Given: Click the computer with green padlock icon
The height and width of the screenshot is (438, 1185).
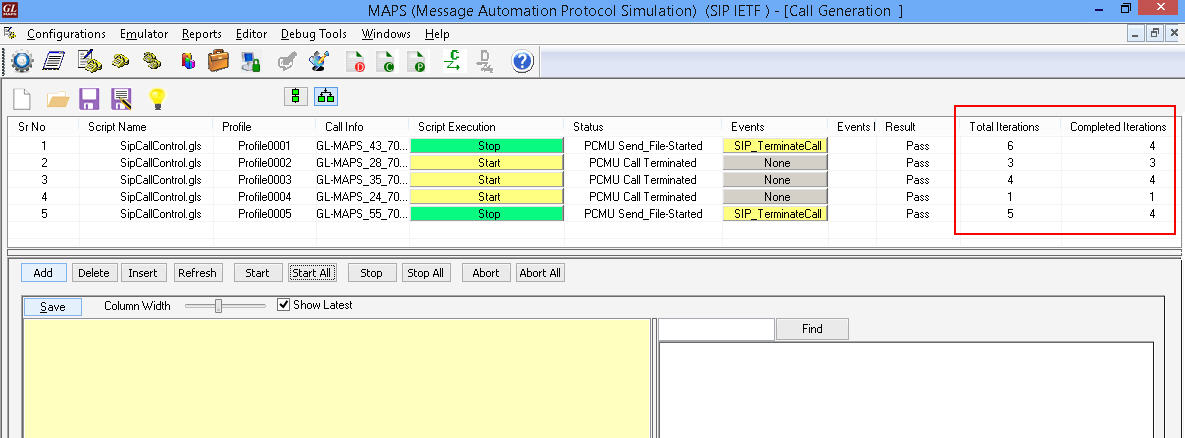Looking at the screenshot, I should tap(251, 61).
